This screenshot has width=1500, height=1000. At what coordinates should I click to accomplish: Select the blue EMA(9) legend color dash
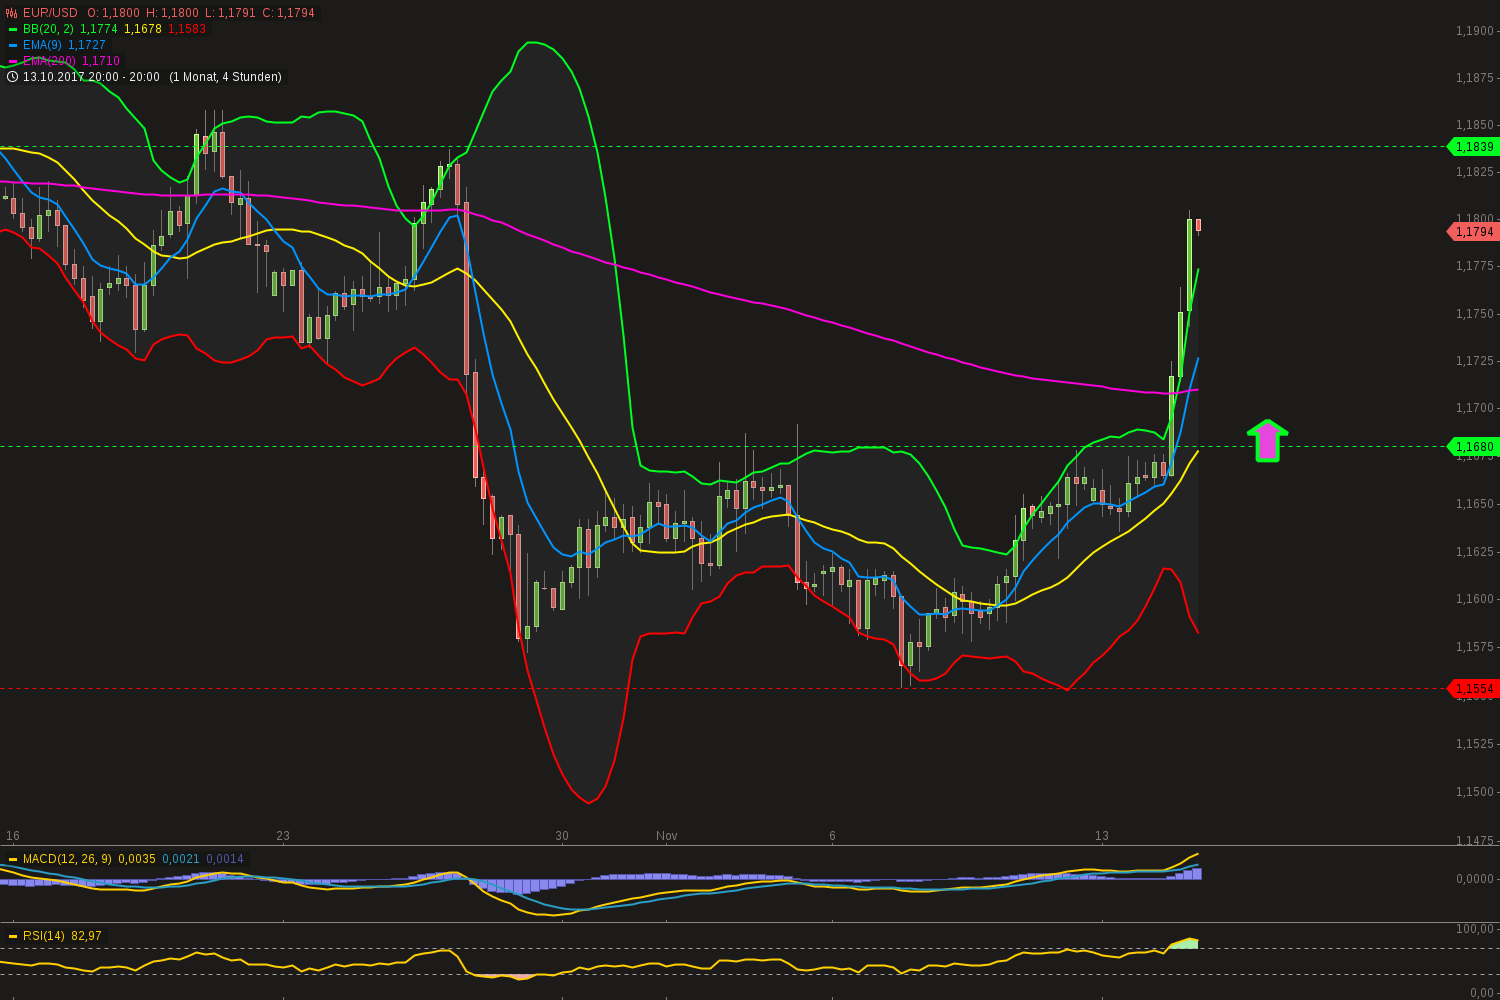point(13,45)
